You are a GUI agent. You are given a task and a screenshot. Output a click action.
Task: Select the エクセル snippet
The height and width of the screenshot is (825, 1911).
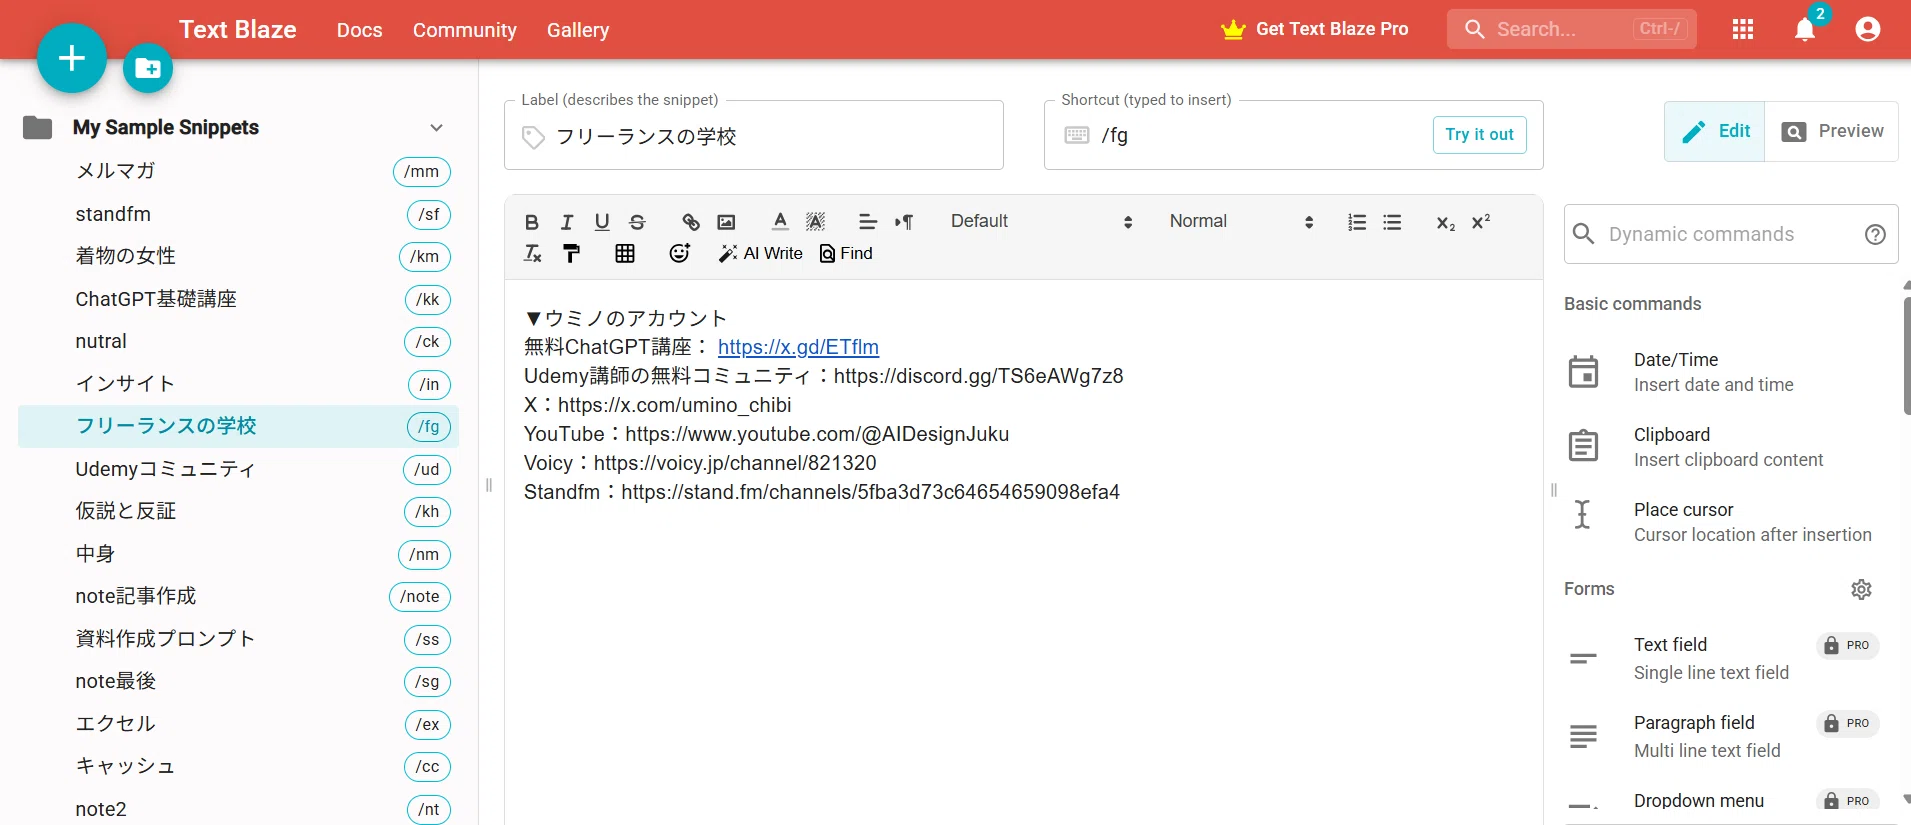click(238, 724)
